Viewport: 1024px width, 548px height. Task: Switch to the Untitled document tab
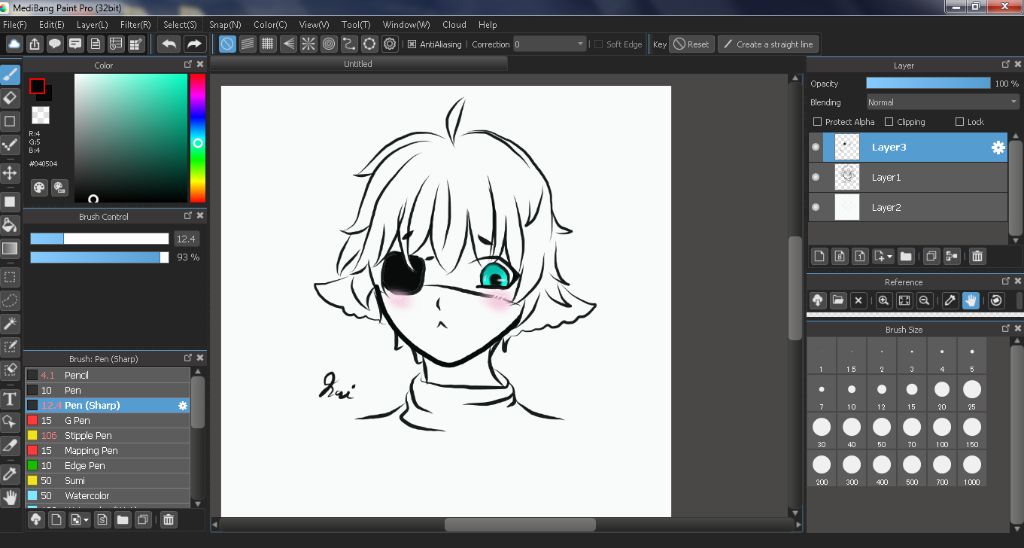coord(358,64)
